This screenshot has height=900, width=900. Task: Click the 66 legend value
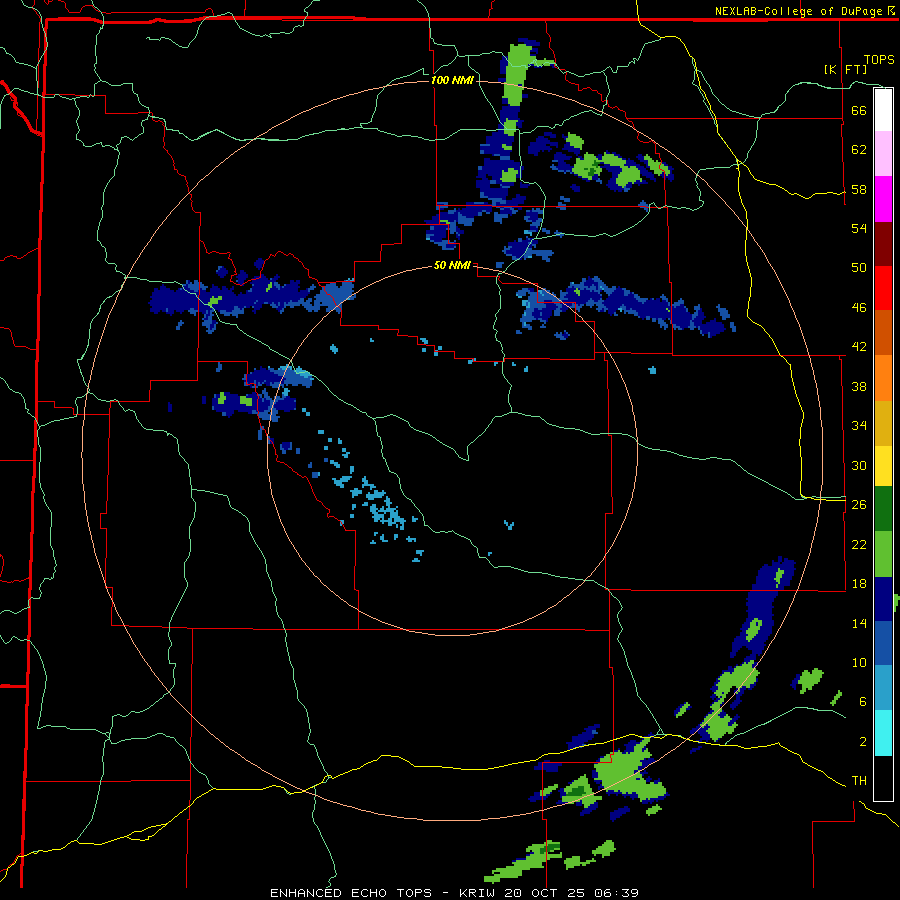tap(859, 110)
